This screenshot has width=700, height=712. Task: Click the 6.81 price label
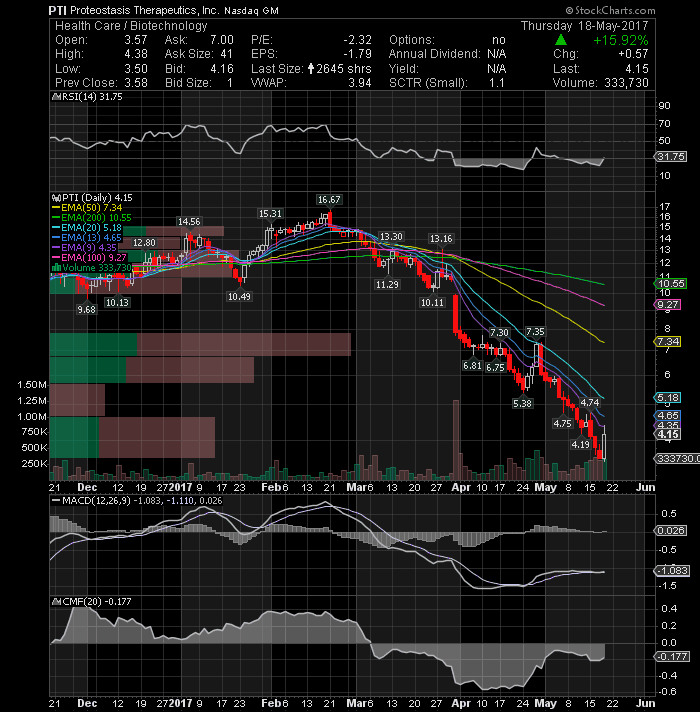point(472,366)
